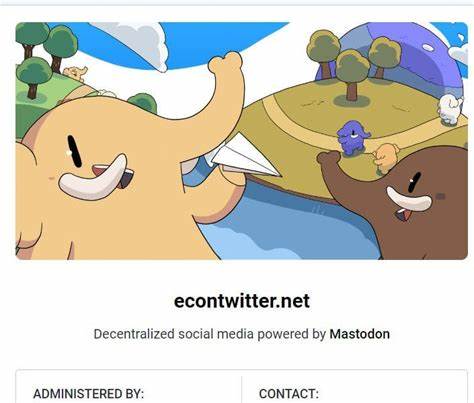This screenshot has height=403, width=474.
Task: Click the gray cloud at top of banner
Action: tap(137, 42)
